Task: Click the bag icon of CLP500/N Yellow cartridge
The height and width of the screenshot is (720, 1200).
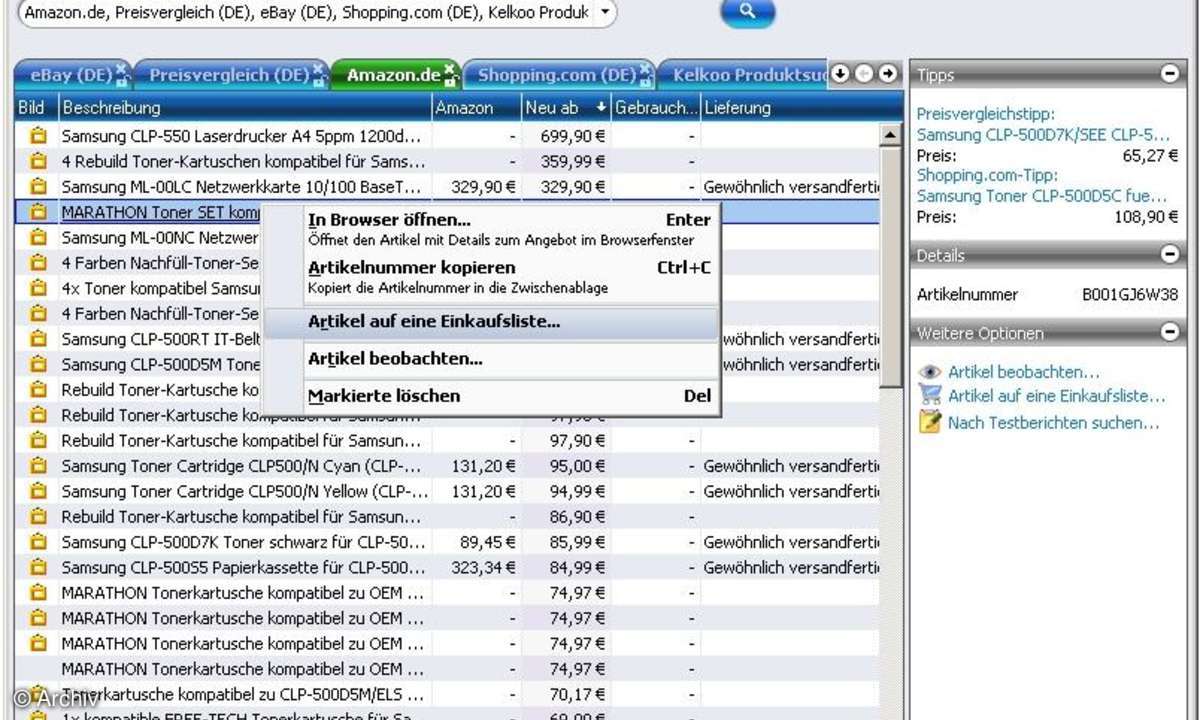Action: 38,491
